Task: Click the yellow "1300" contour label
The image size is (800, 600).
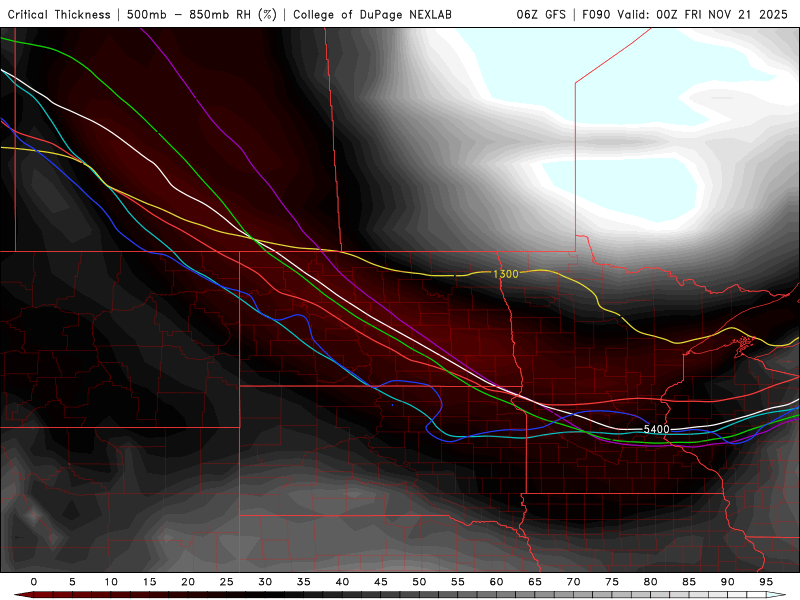Action: 506,274
